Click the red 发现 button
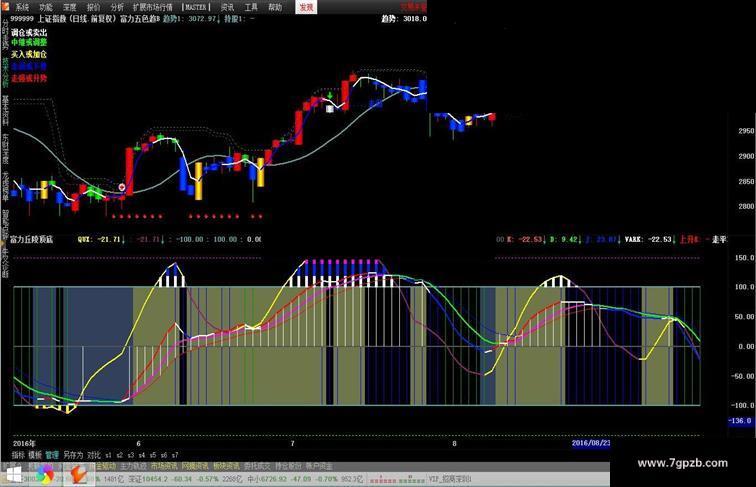 click(306, 7)
